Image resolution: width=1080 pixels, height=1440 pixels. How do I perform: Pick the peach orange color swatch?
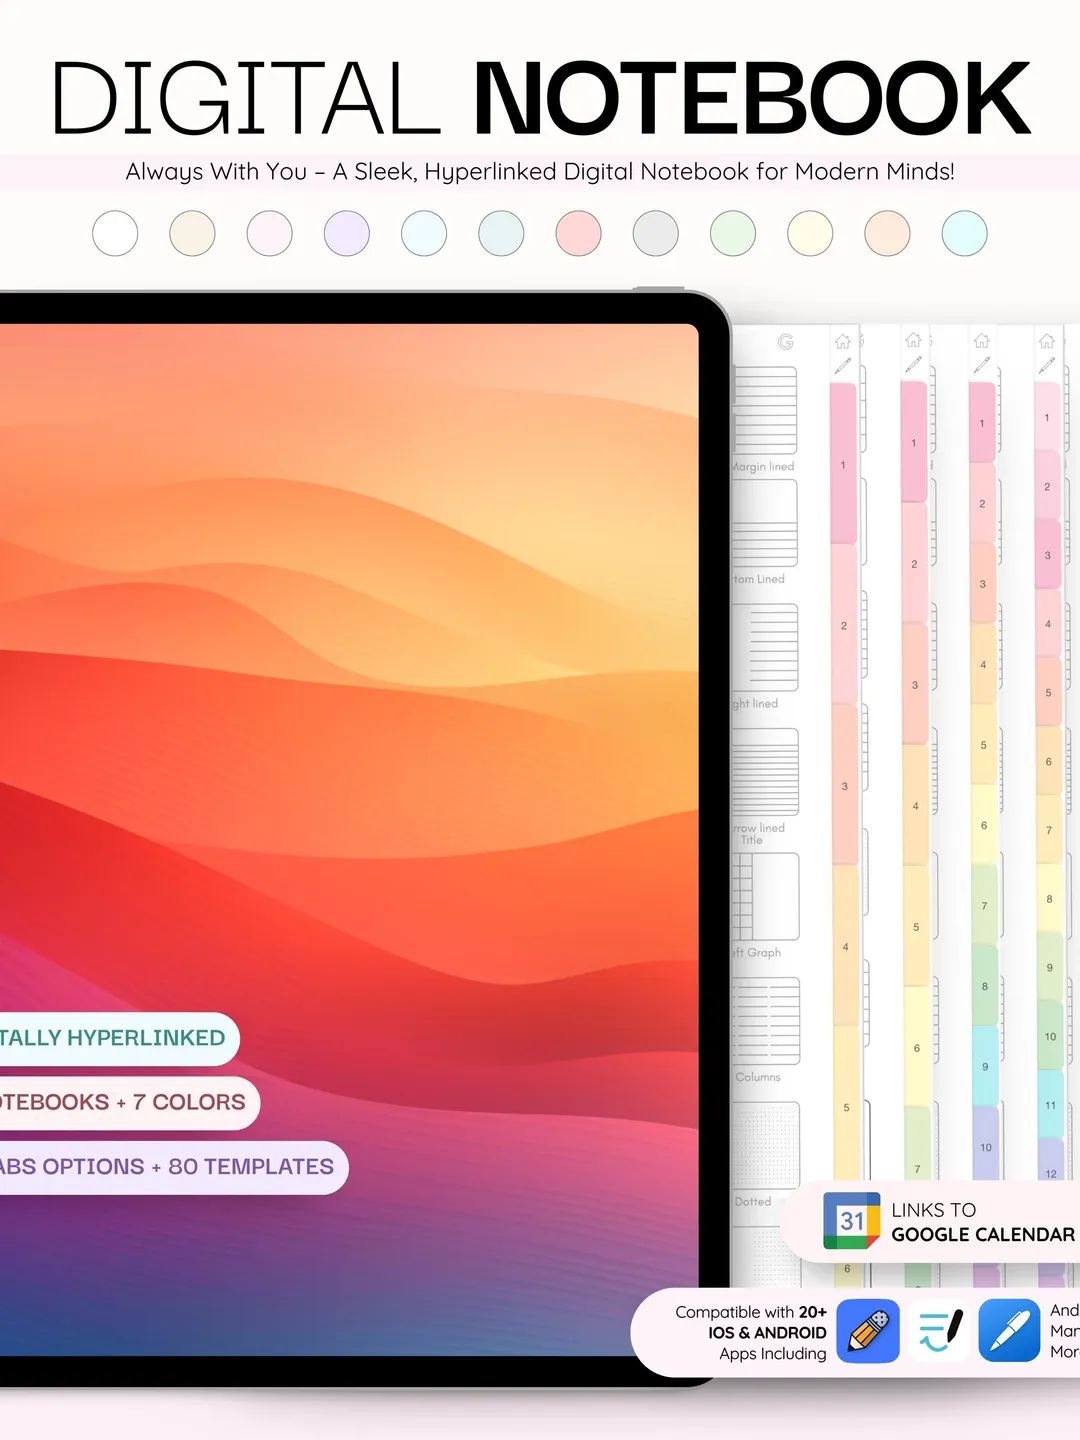point(887,233)
